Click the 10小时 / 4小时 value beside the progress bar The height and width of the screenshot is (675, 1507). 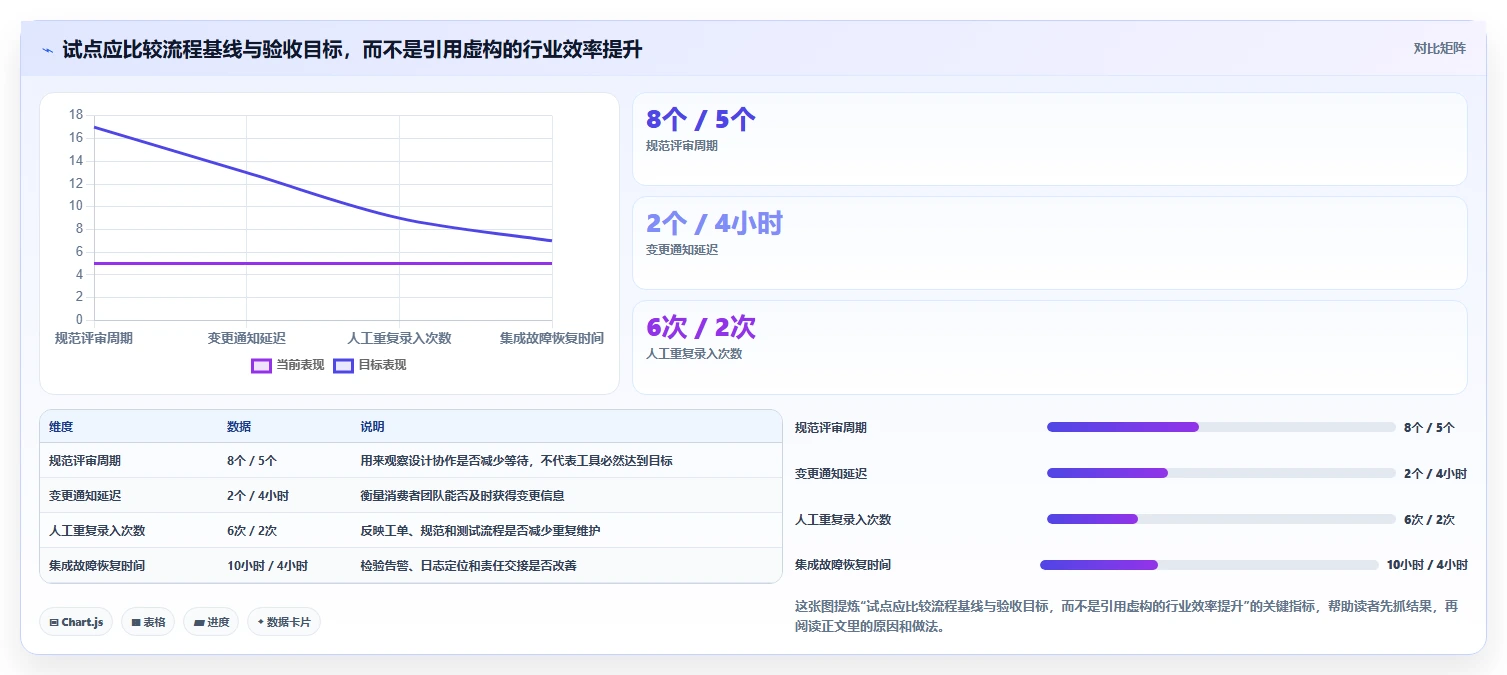click(x=1427, y=565)
